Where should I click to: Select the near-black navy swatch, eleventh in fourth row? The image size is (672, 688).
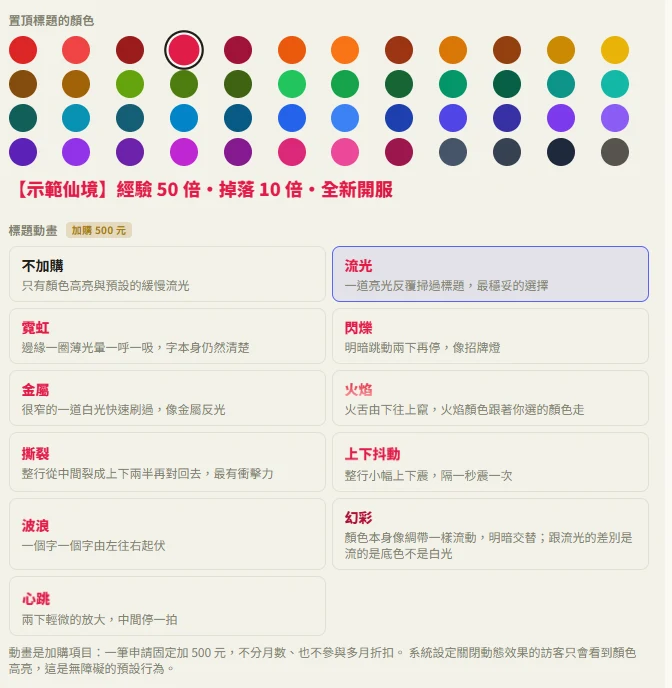click(561, 152)
